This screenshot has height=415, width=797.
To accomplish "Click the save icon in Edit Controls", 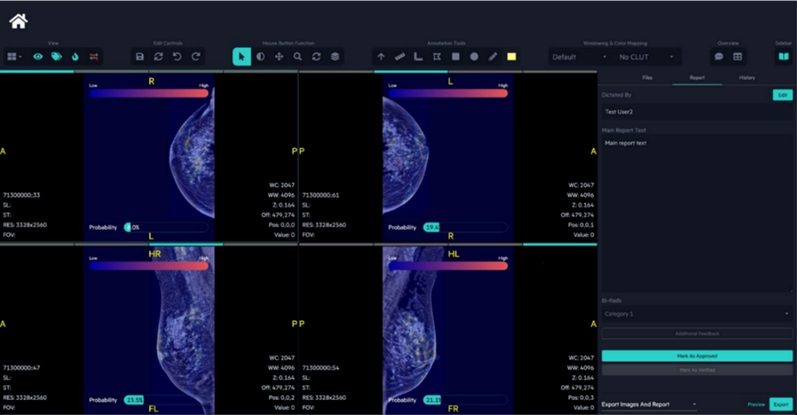I will tap(140, 57).
